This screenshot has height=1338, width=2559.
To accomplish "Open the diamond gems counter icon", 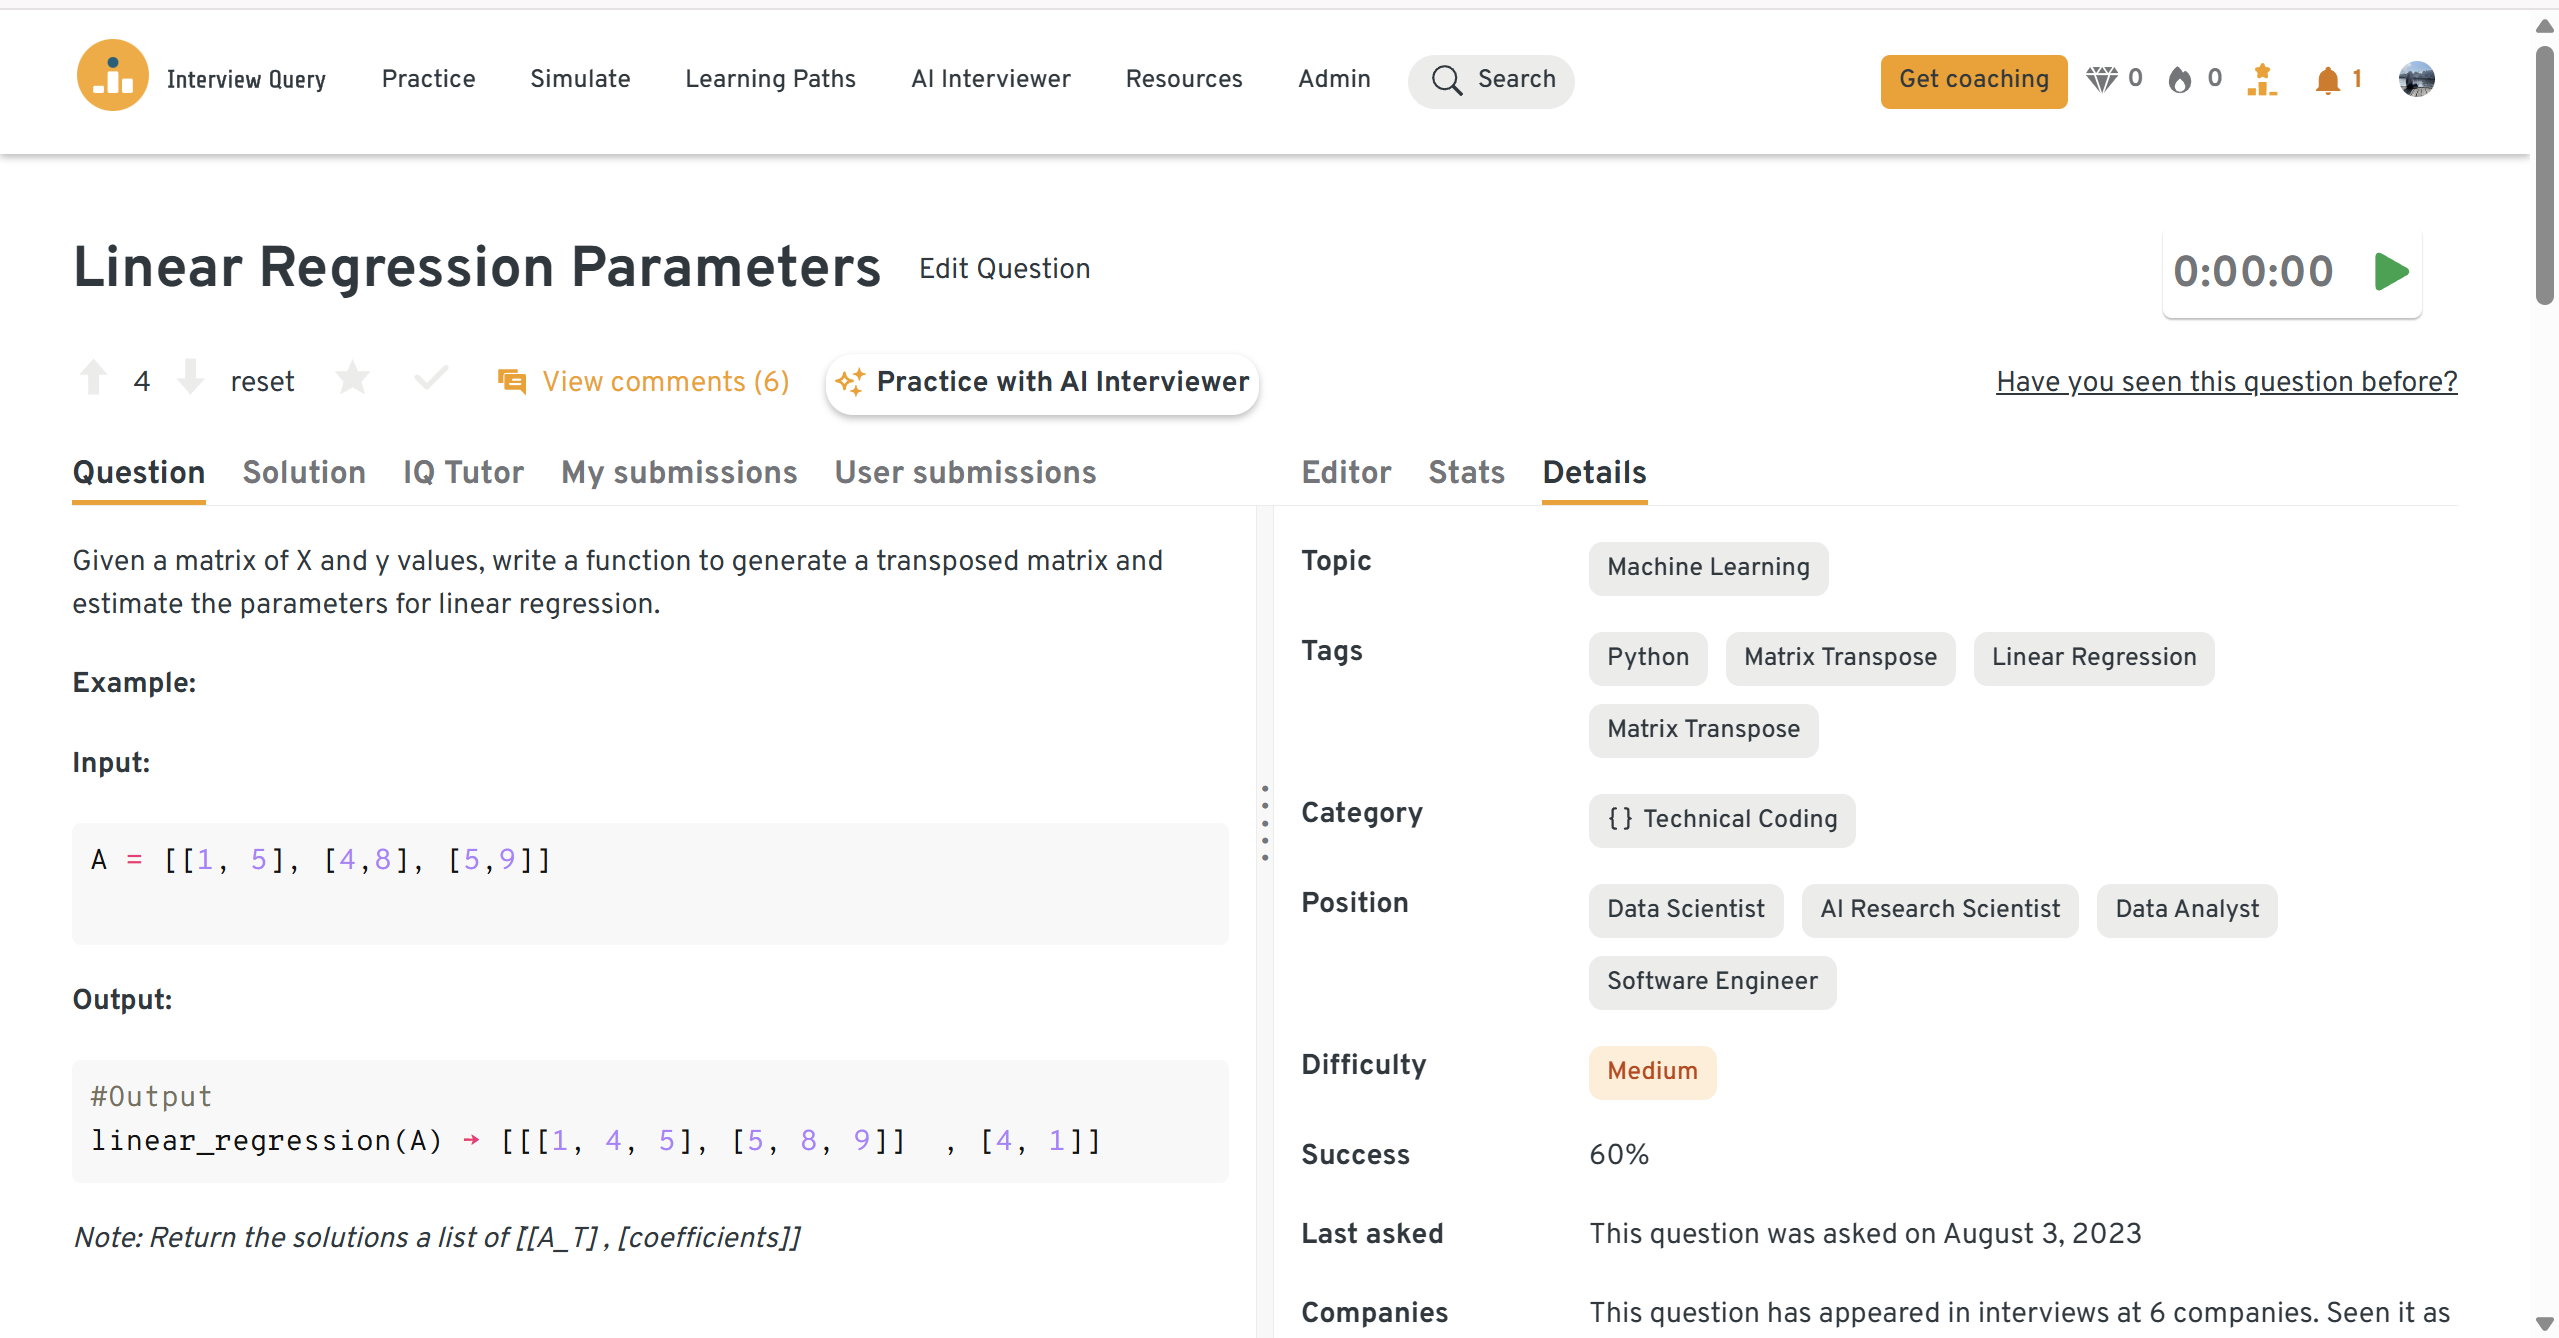I will (2101, 79).
